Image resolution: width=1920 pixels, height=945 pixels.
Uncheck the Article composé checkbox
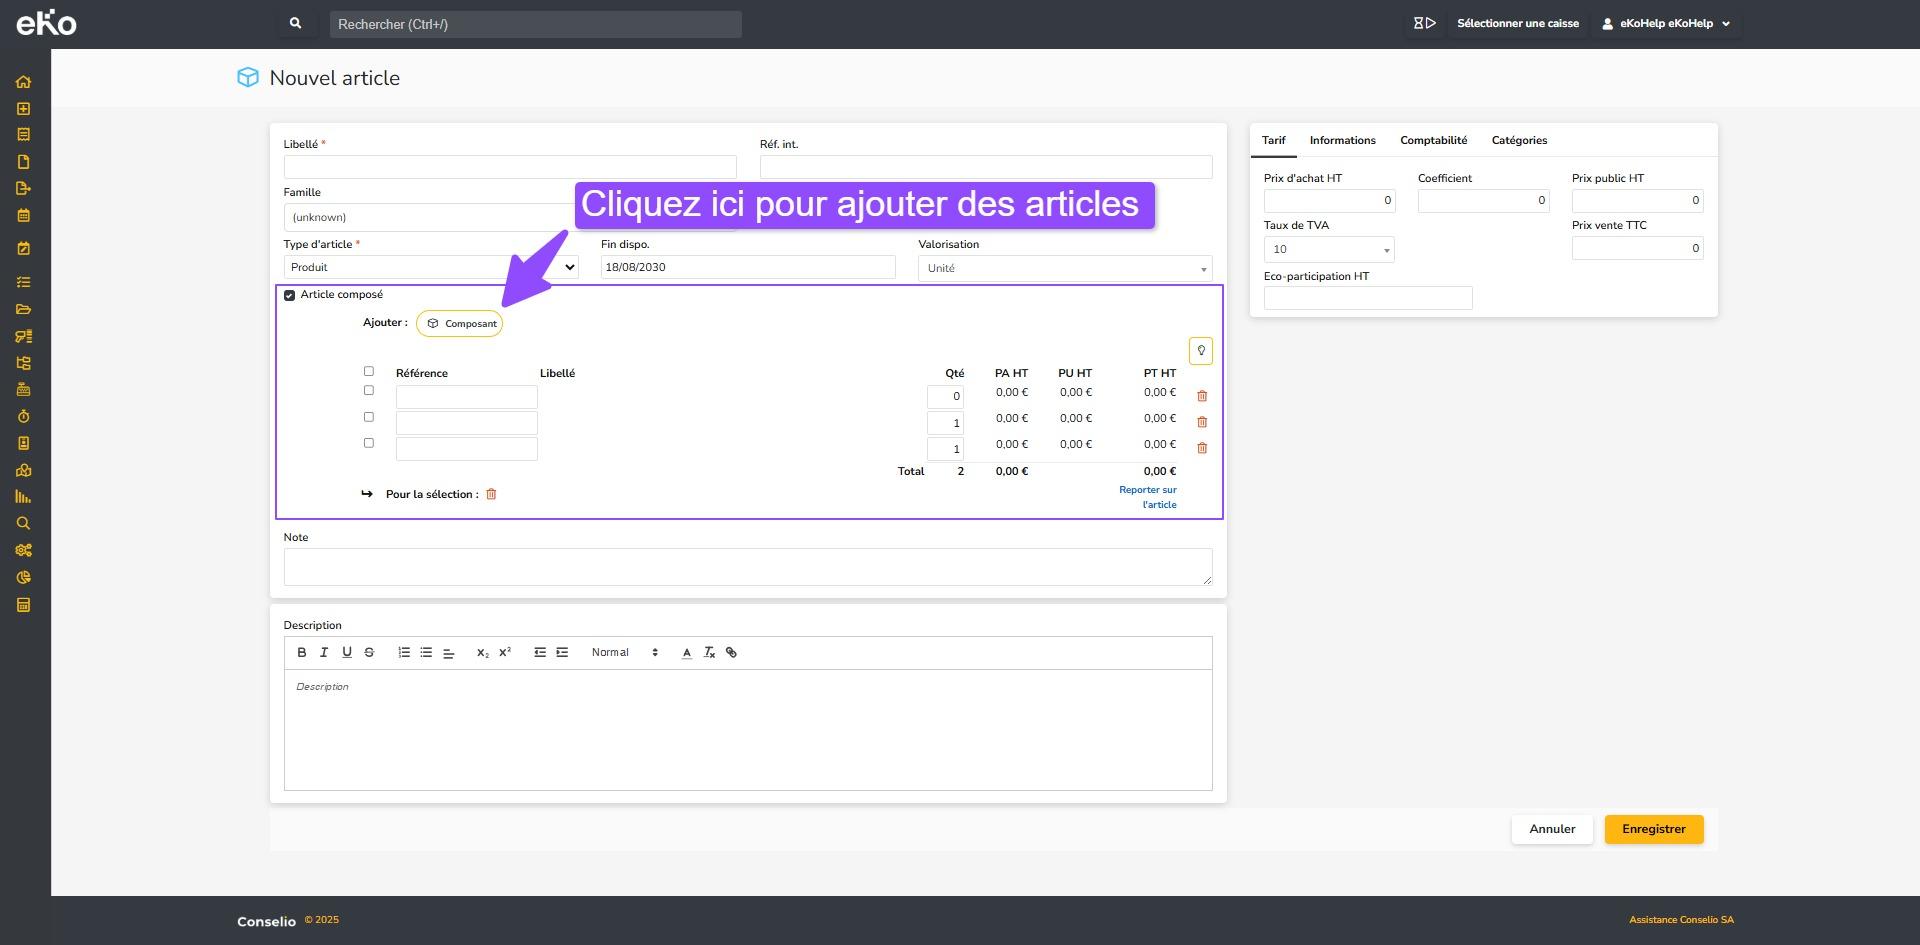point(290,295)
